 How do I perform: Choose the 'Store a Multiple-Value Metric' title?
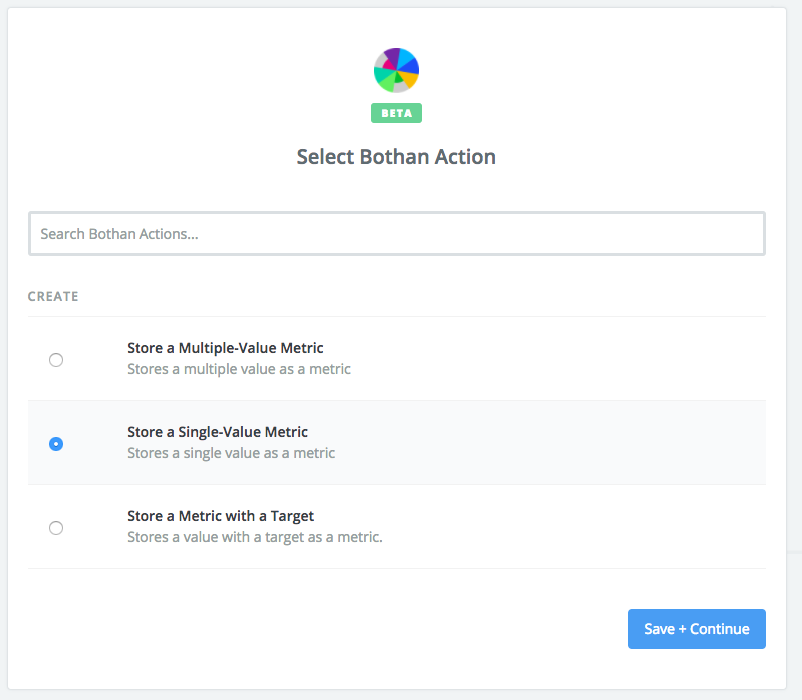coord(225,348)
